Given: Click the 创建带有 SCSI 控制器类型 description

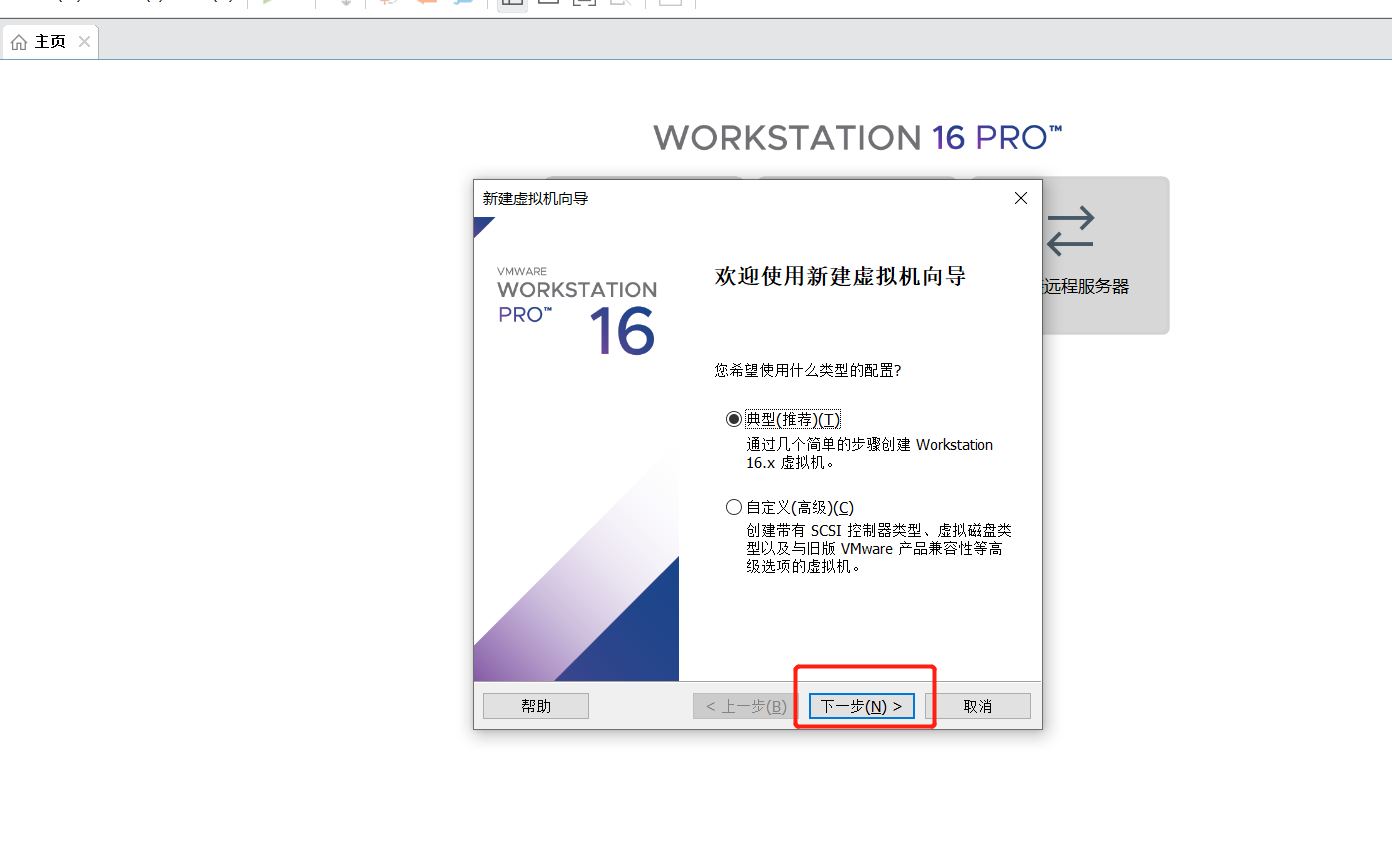Looking at the screenshot, I should click(879, 548).
